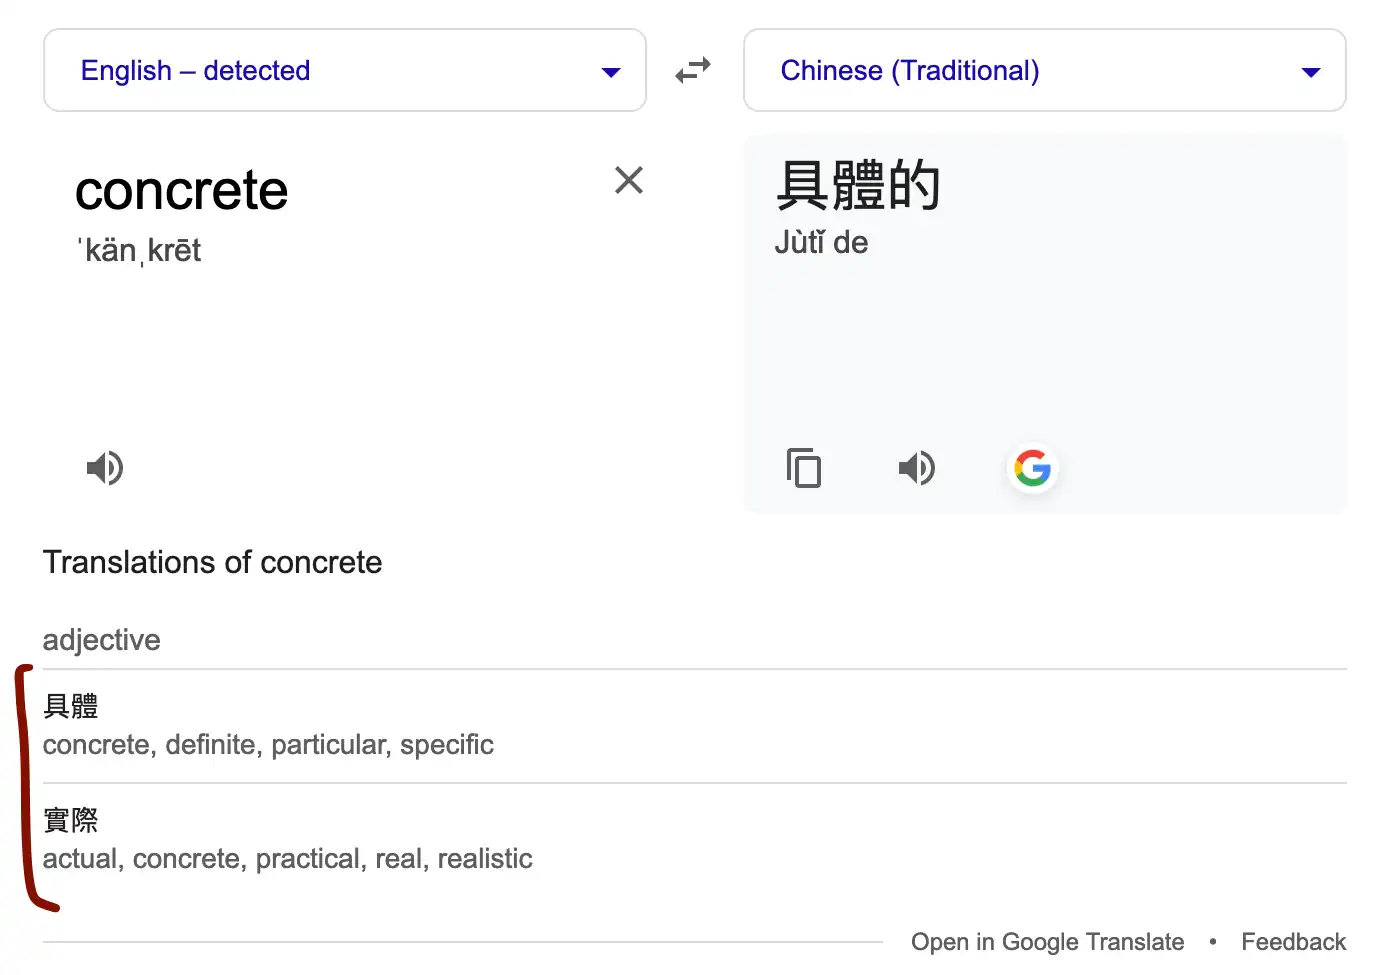Copy the Chinese translation
Screen dimensions: 1384x975
pyautogui.click(x=804, y=467)
